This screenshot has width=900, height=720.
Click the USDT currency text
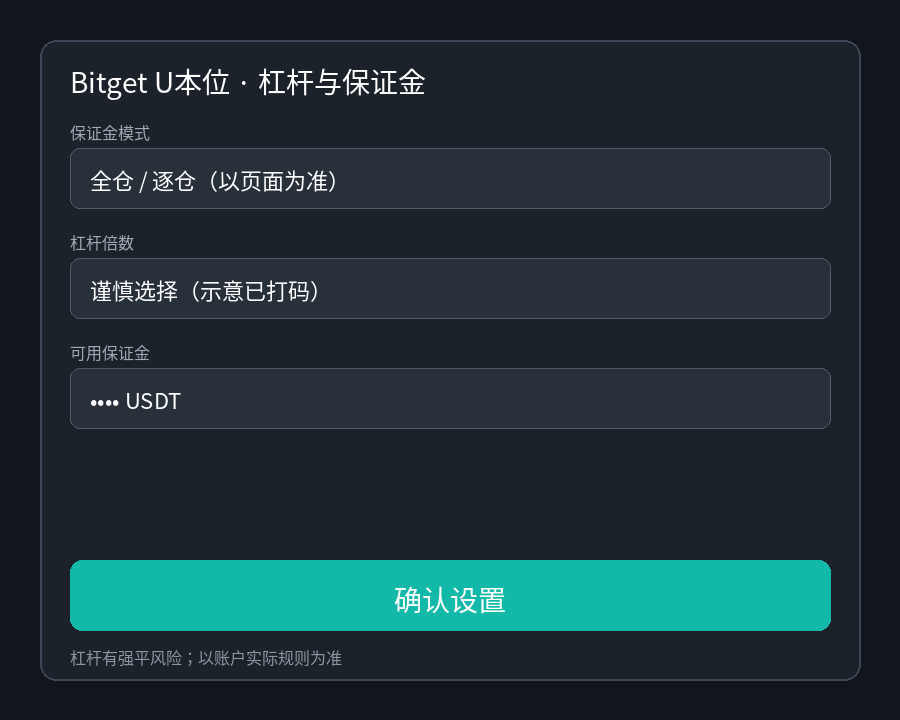coord(153,401)
